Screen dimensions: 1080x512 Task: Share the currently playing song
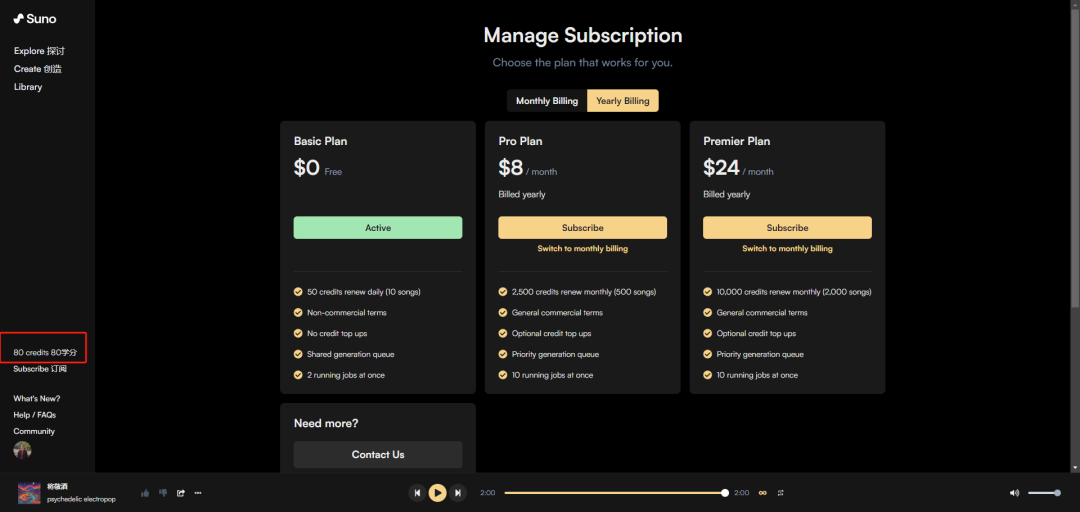pos(181,492)
